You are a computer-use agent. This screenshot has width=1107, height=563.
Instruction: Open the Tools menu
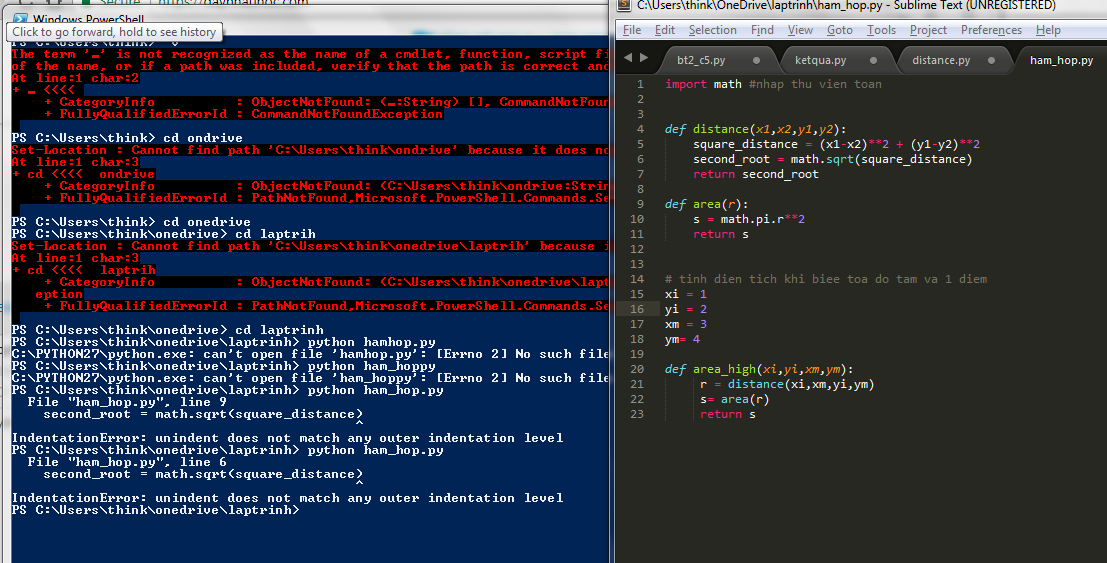pos(881,30)
